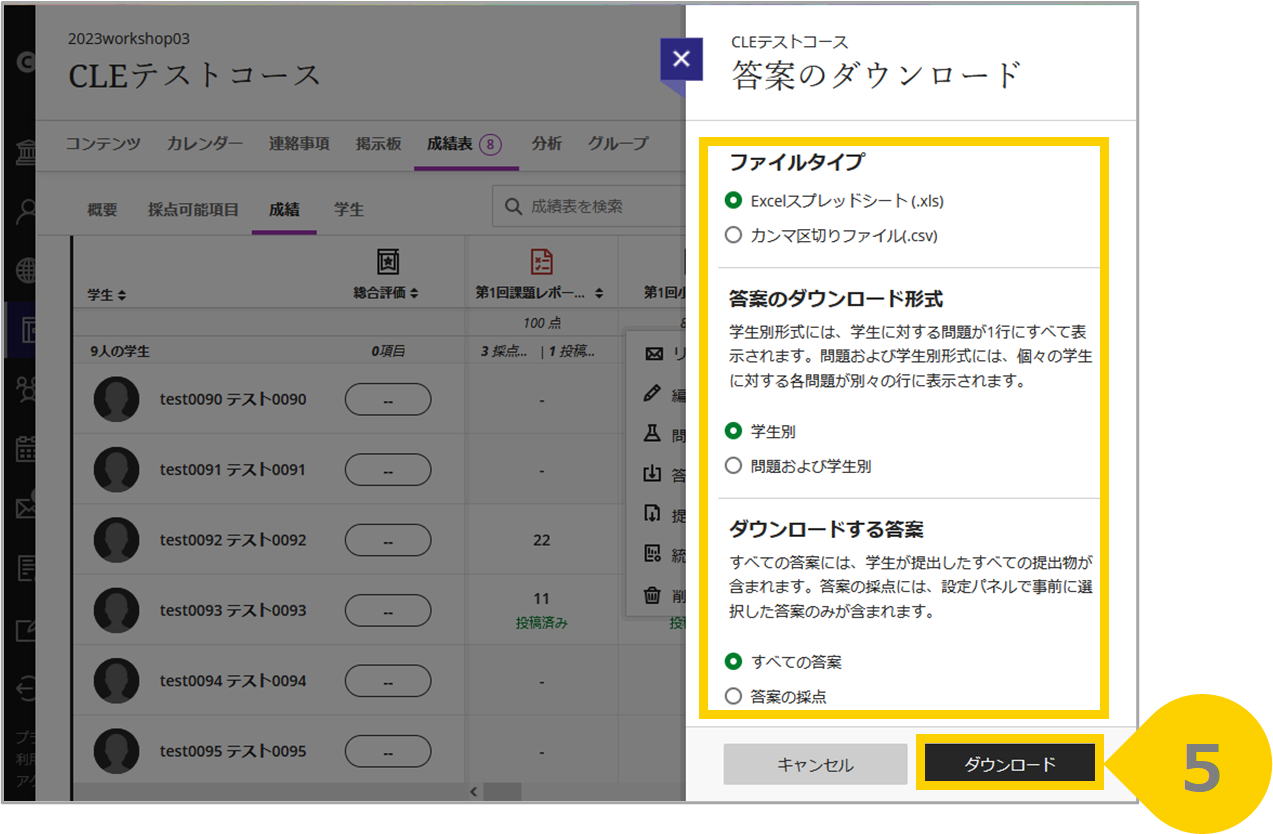This screenshot has width=1273, height=834.
Task: Click the black ダウンロード button
Action: pyautogui.click(x=1010, y=765)
